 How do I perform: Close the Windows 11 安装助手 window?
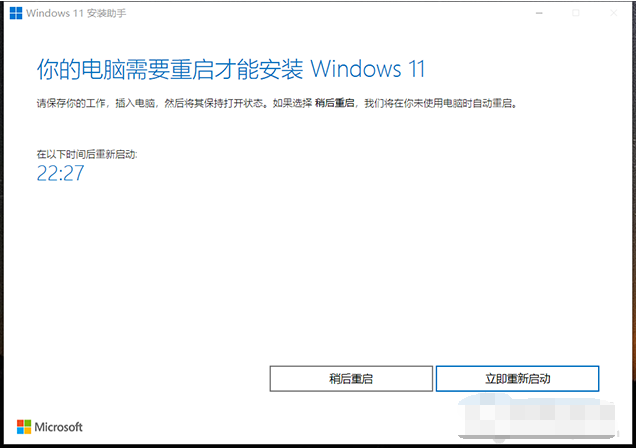pos(614,13)
